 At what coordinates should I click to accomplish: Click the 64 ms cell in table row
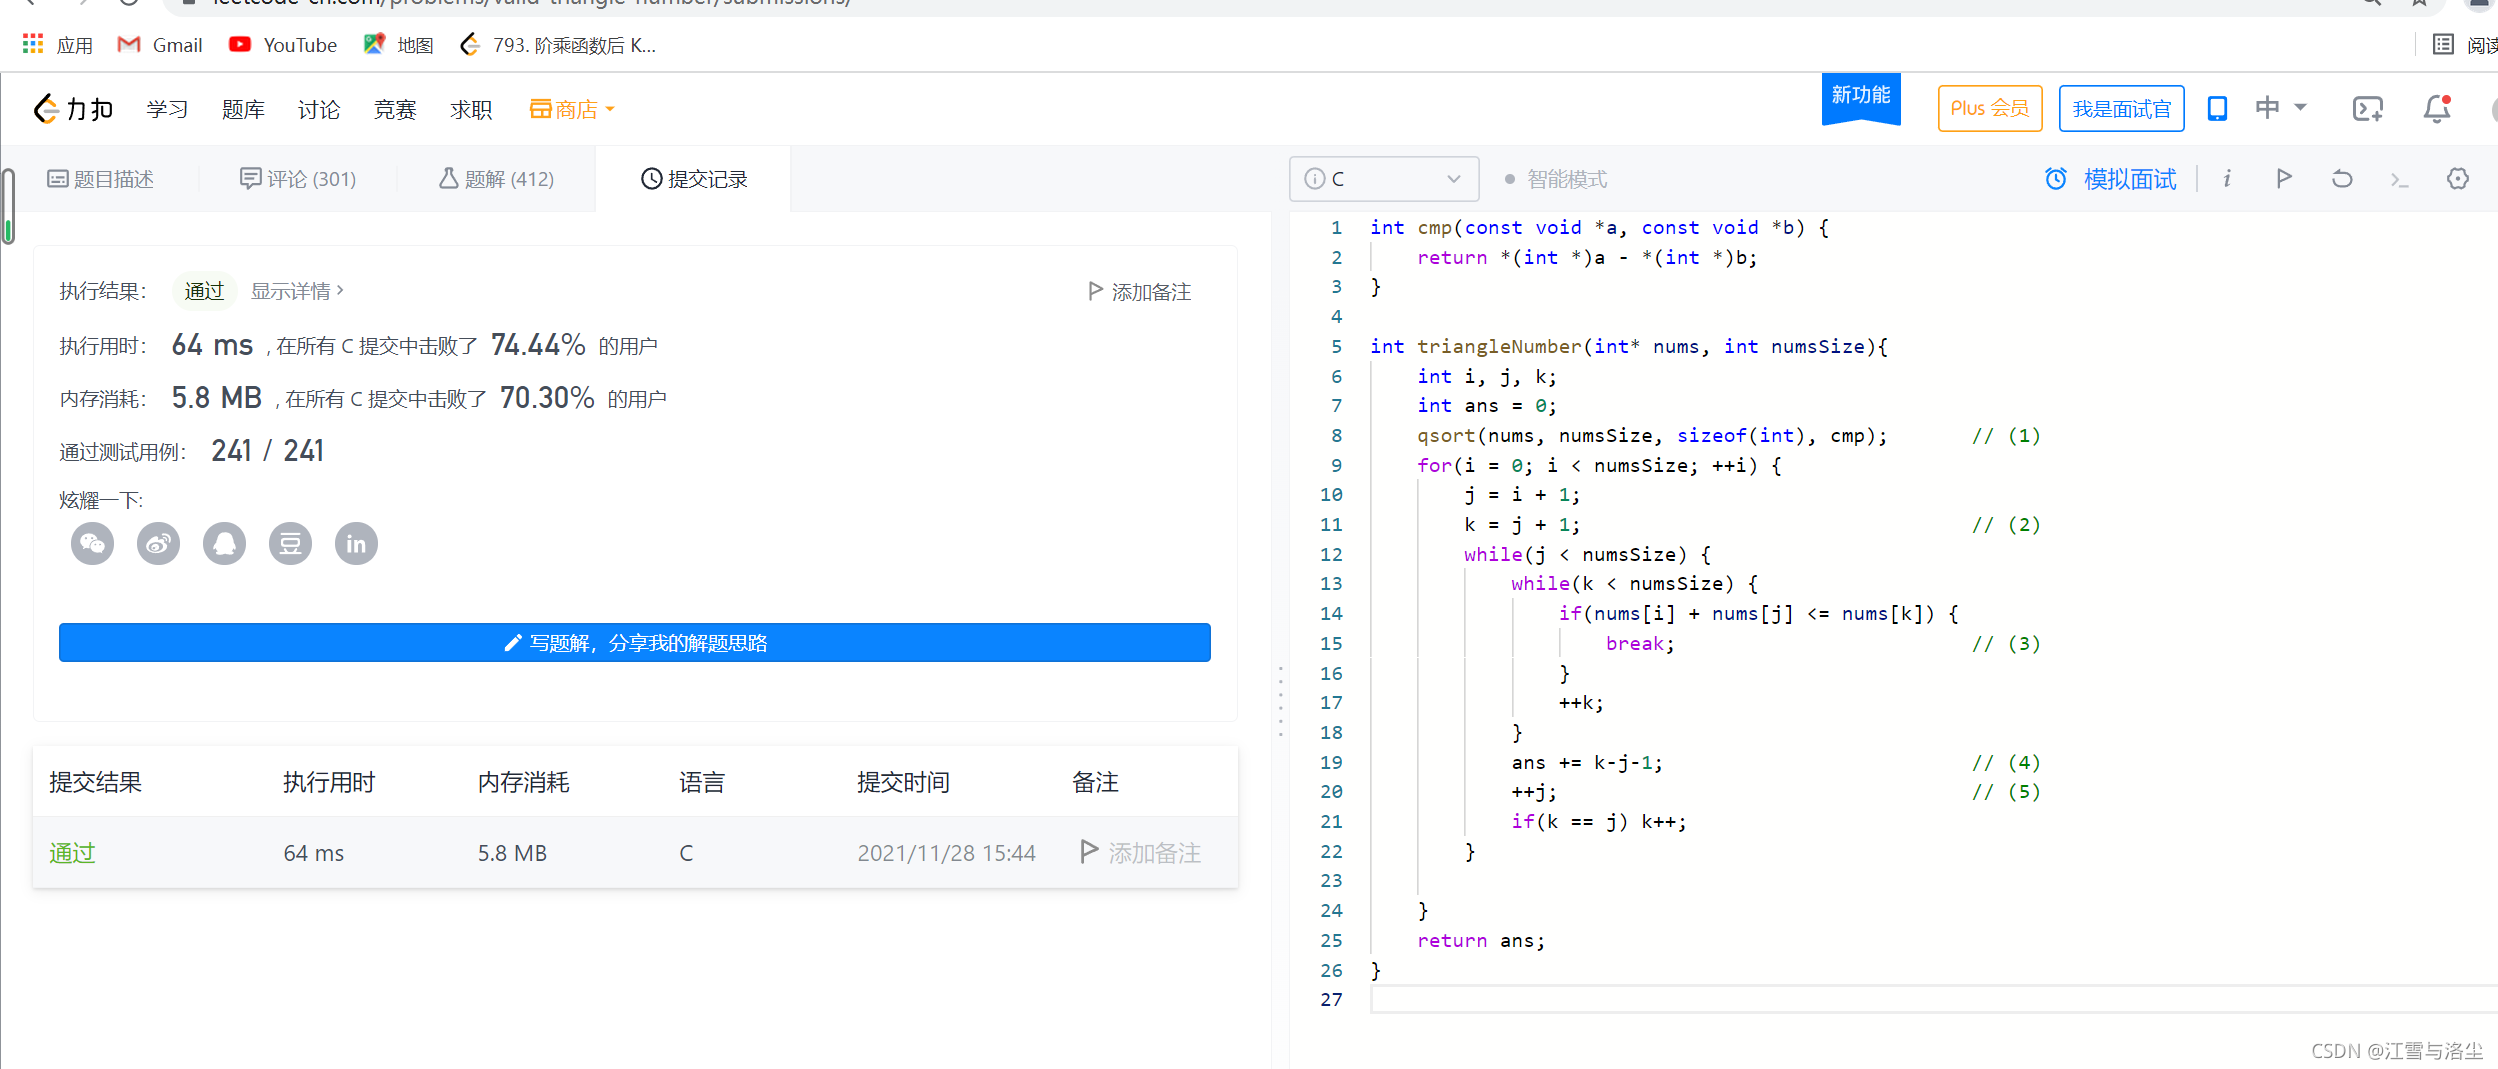pos(314,853)
